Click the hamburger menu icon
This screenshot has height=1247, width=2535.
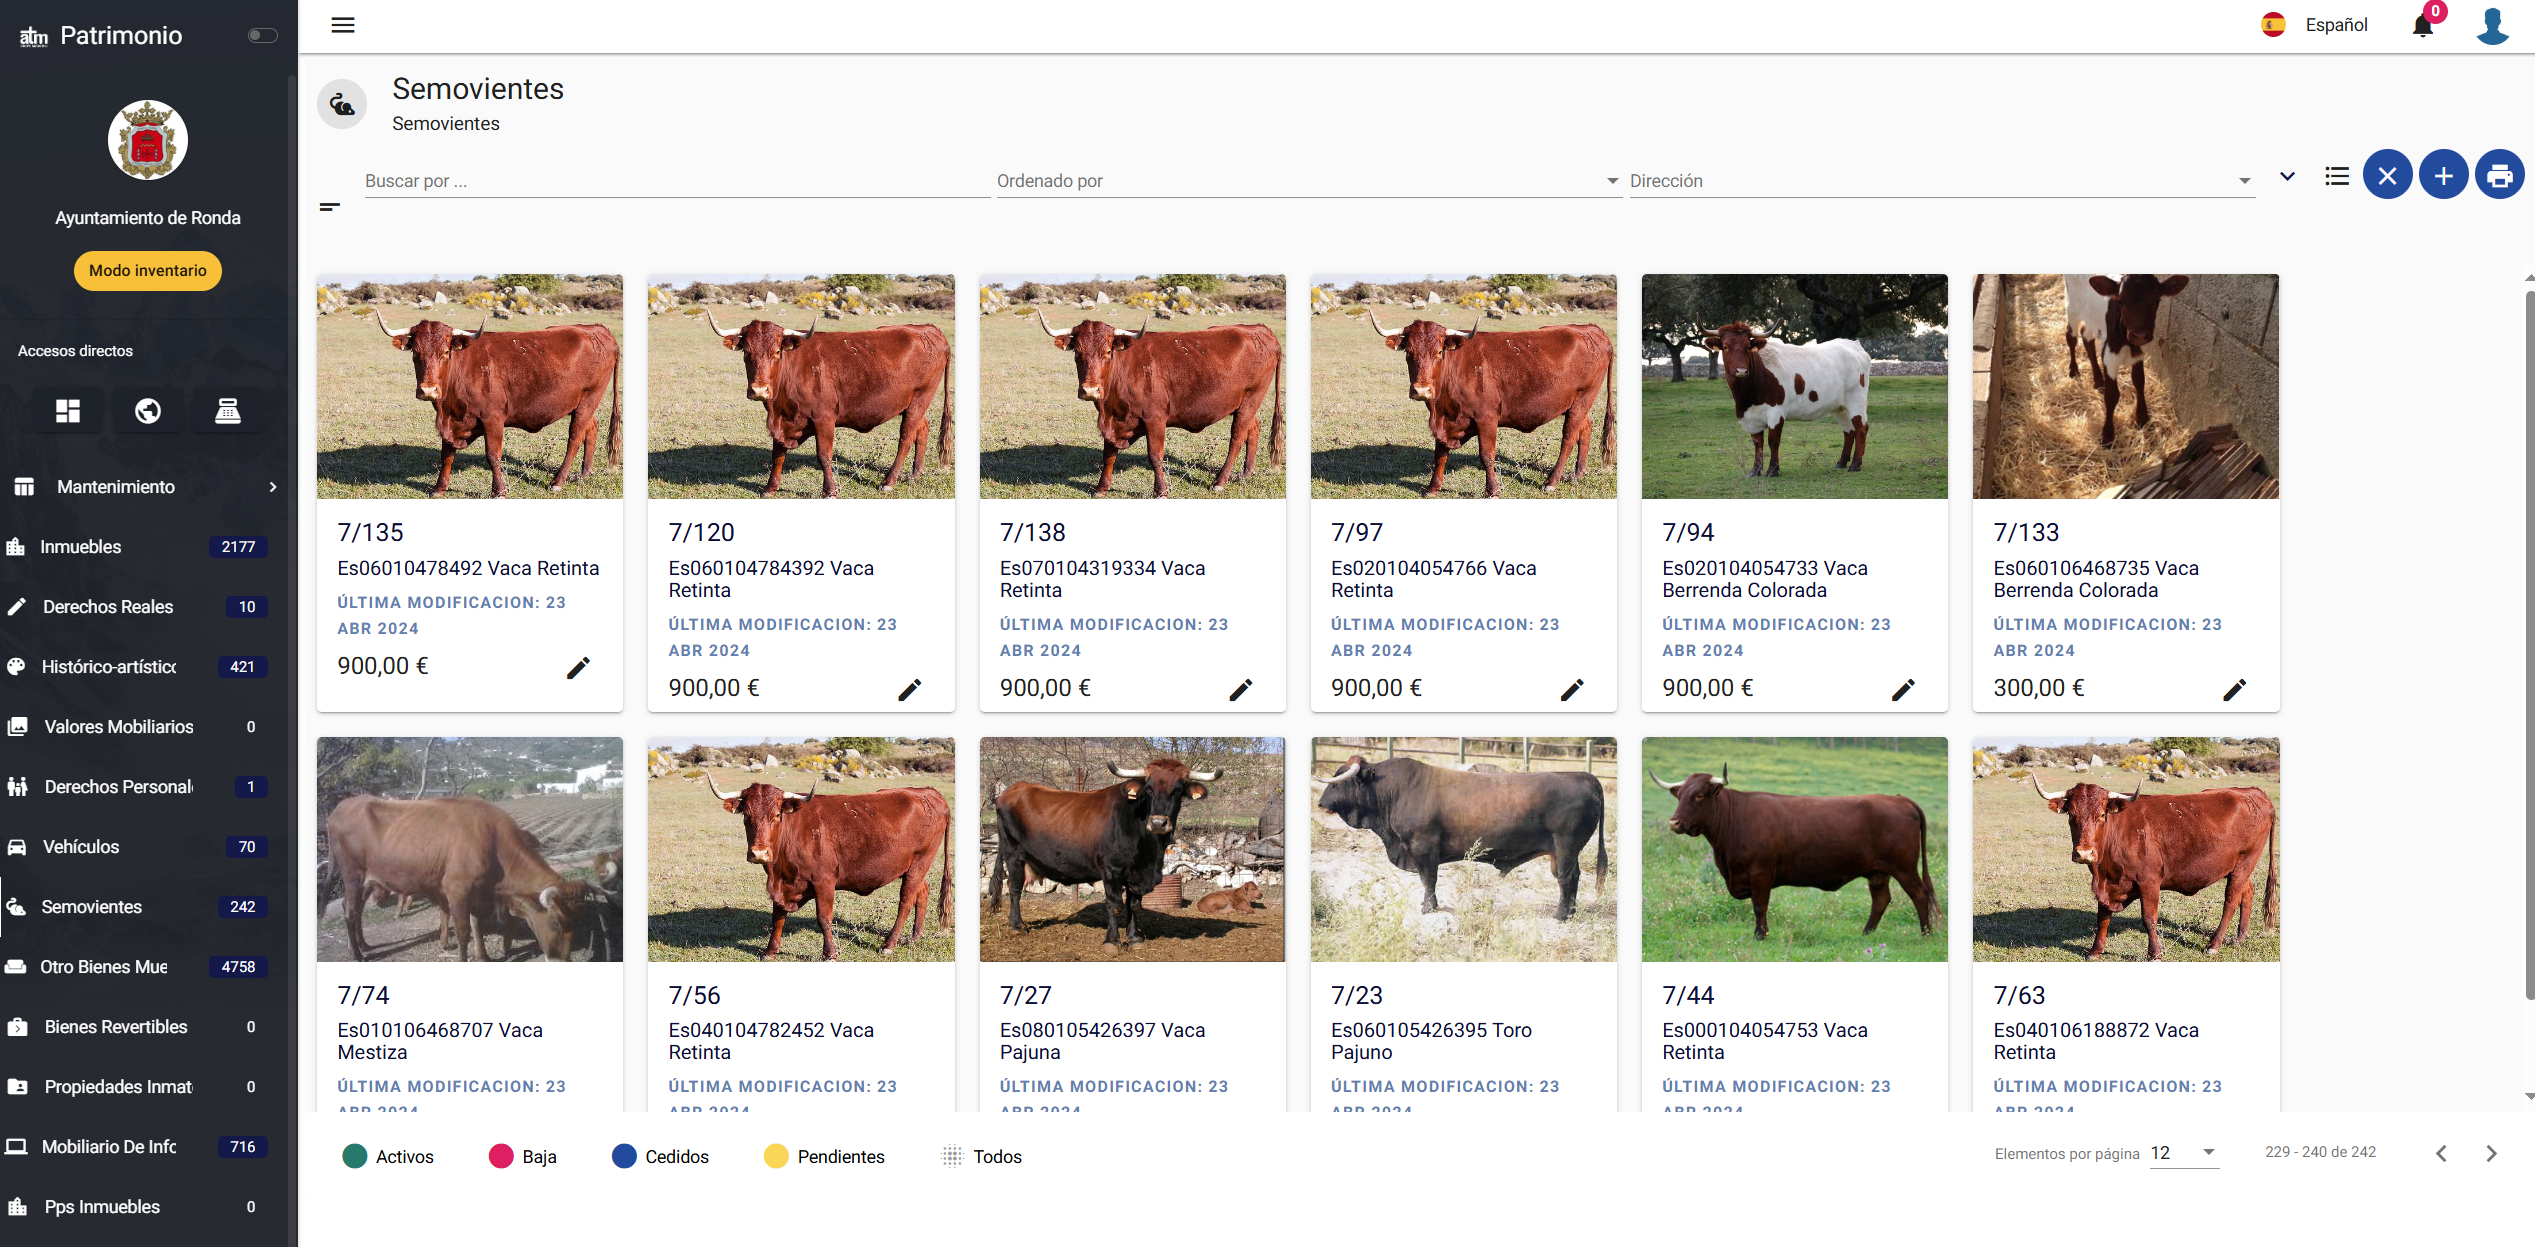343,25
